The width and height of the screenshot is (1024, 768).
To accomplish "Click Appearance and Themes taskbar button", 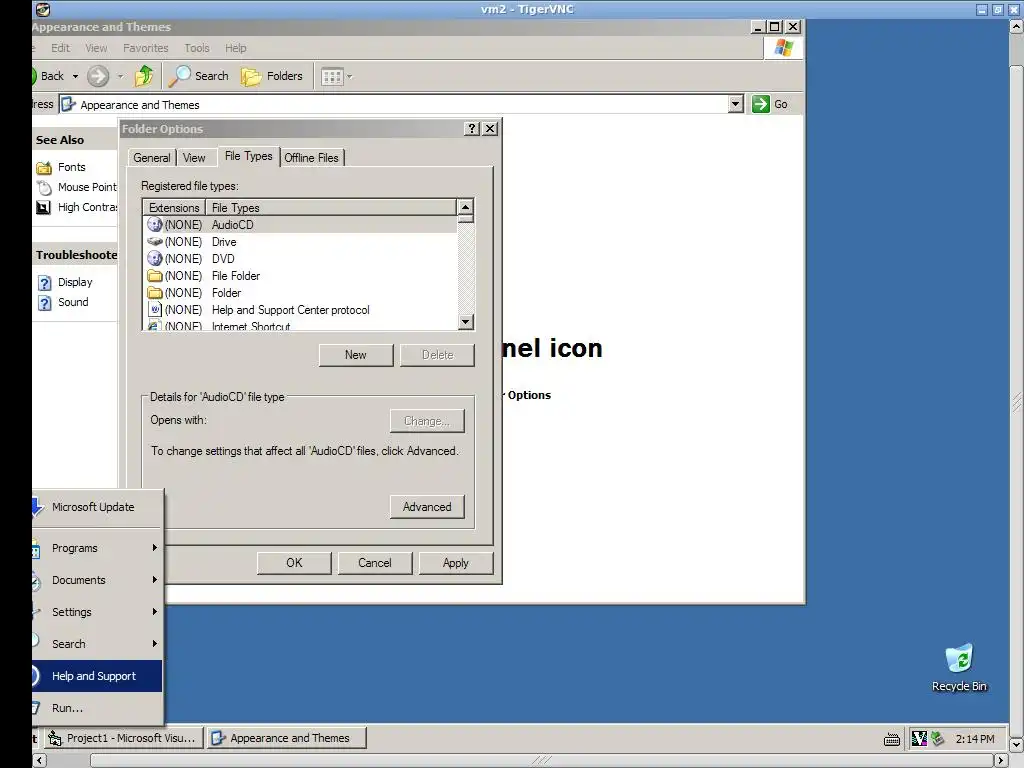I will coord(287,738).
